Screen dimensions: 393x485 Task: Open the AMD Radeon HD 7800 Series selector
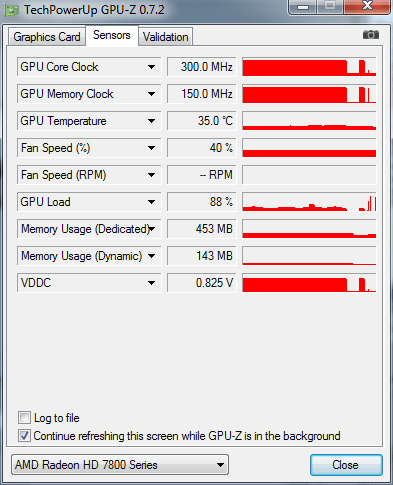[120, 465]
